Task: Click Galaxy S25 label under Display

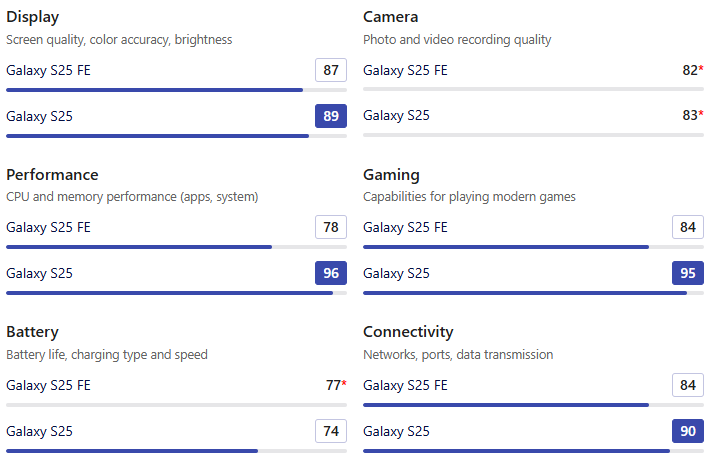Action: (39, 117)
